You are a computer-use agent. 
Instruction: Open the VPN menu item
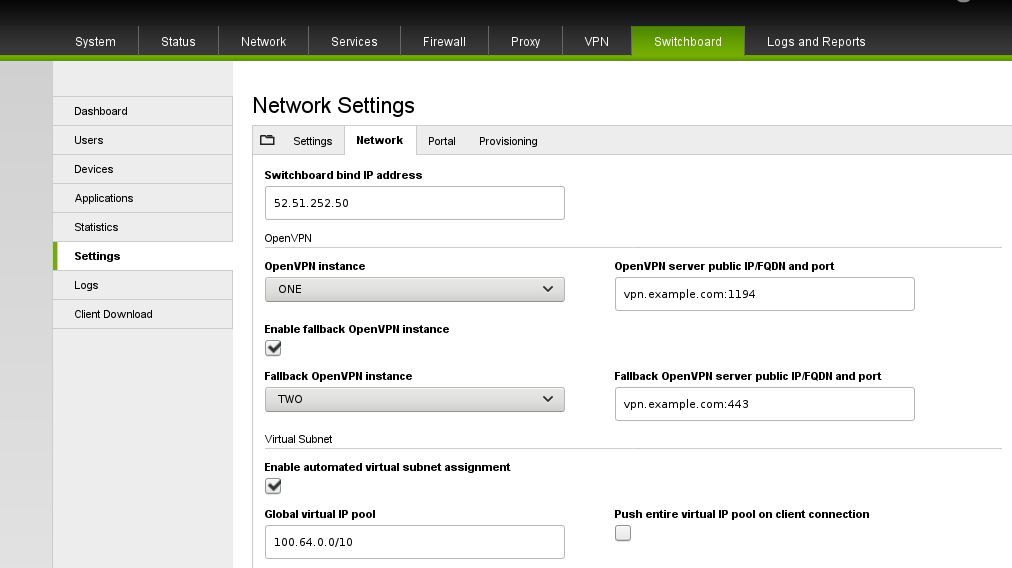click(596, 41)
